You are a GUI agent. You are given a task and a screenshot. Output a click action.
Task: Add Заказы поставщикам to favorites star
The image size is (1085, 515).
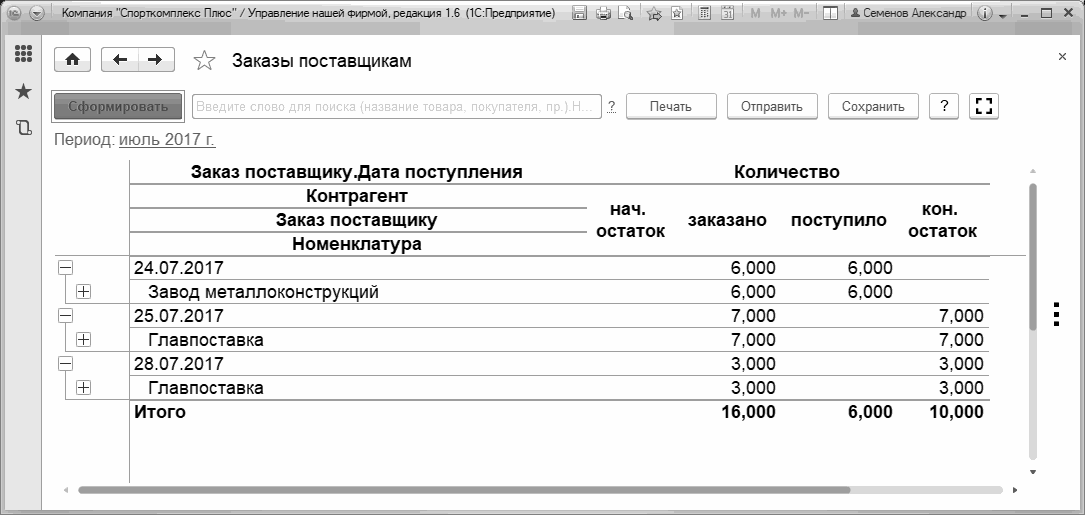203,61
